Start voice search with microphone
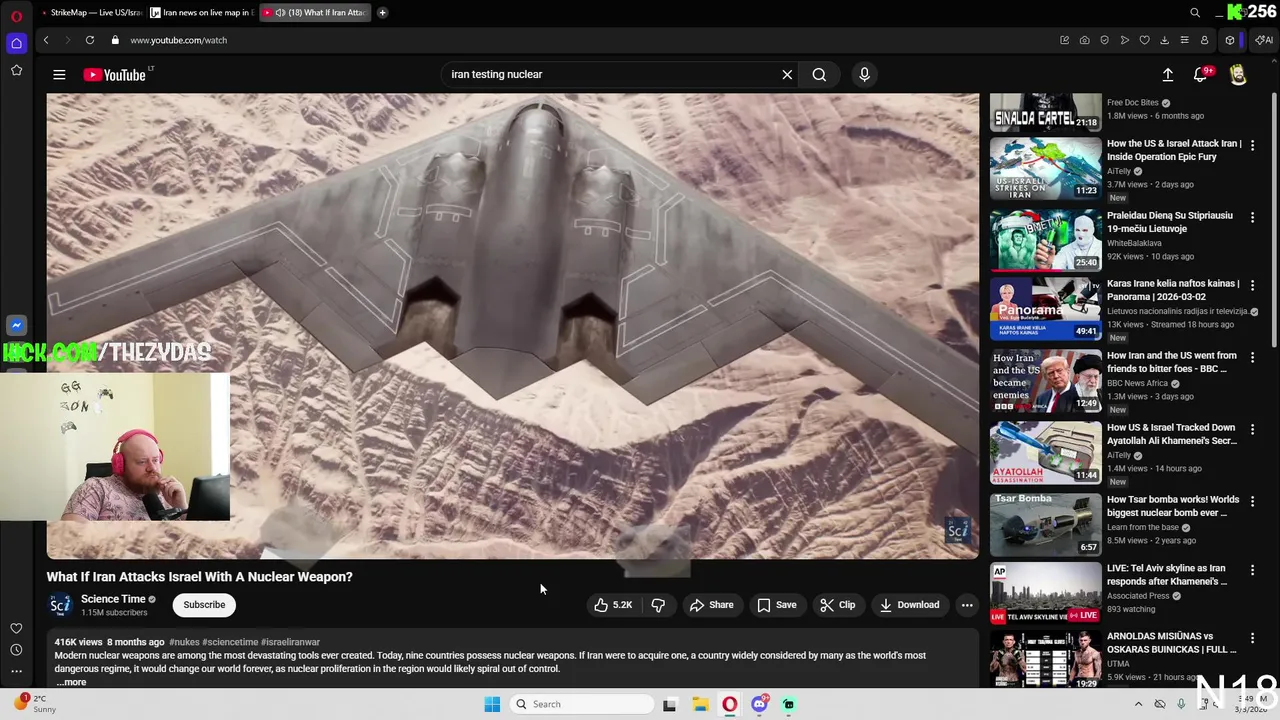 (865, 74)
